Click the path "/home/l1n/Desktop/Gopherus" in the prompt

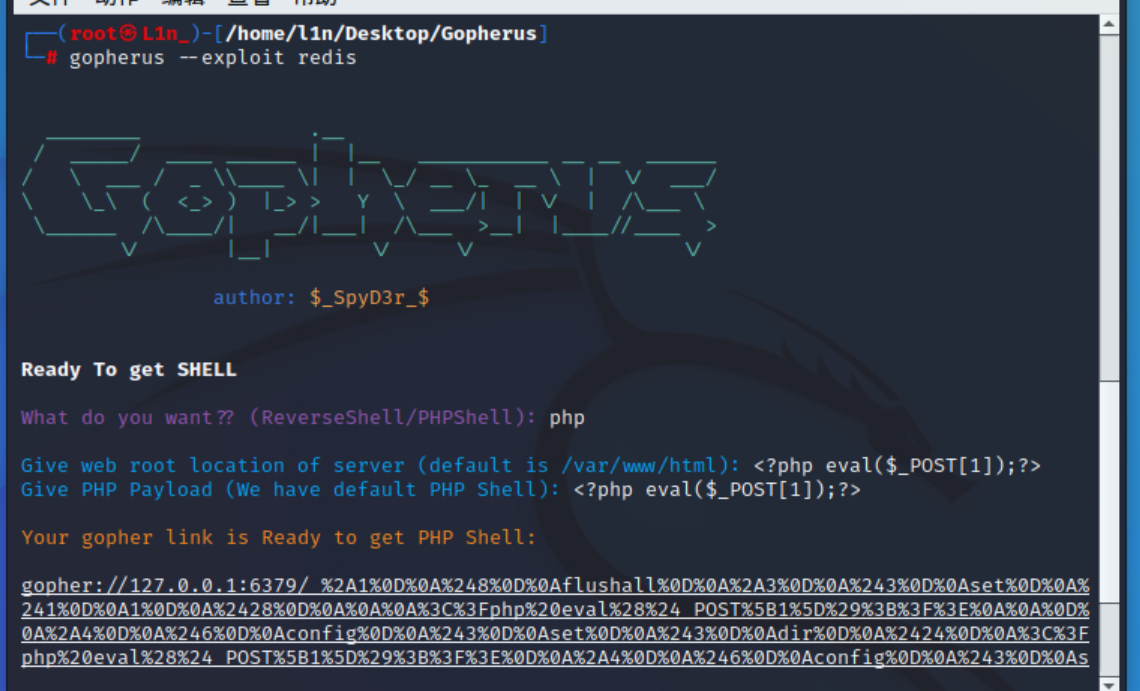point(381,33)
